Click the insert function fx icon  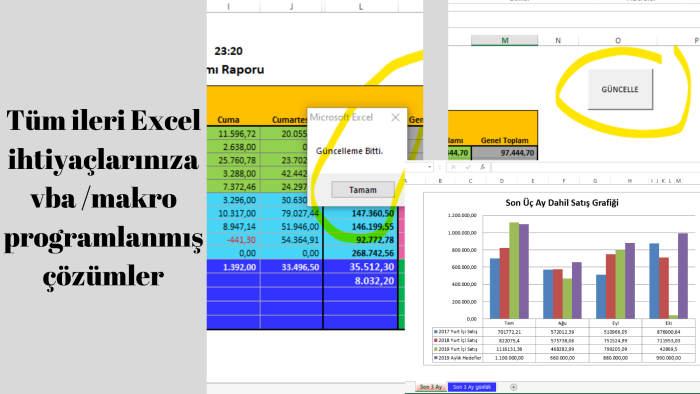tap(482, 167)
